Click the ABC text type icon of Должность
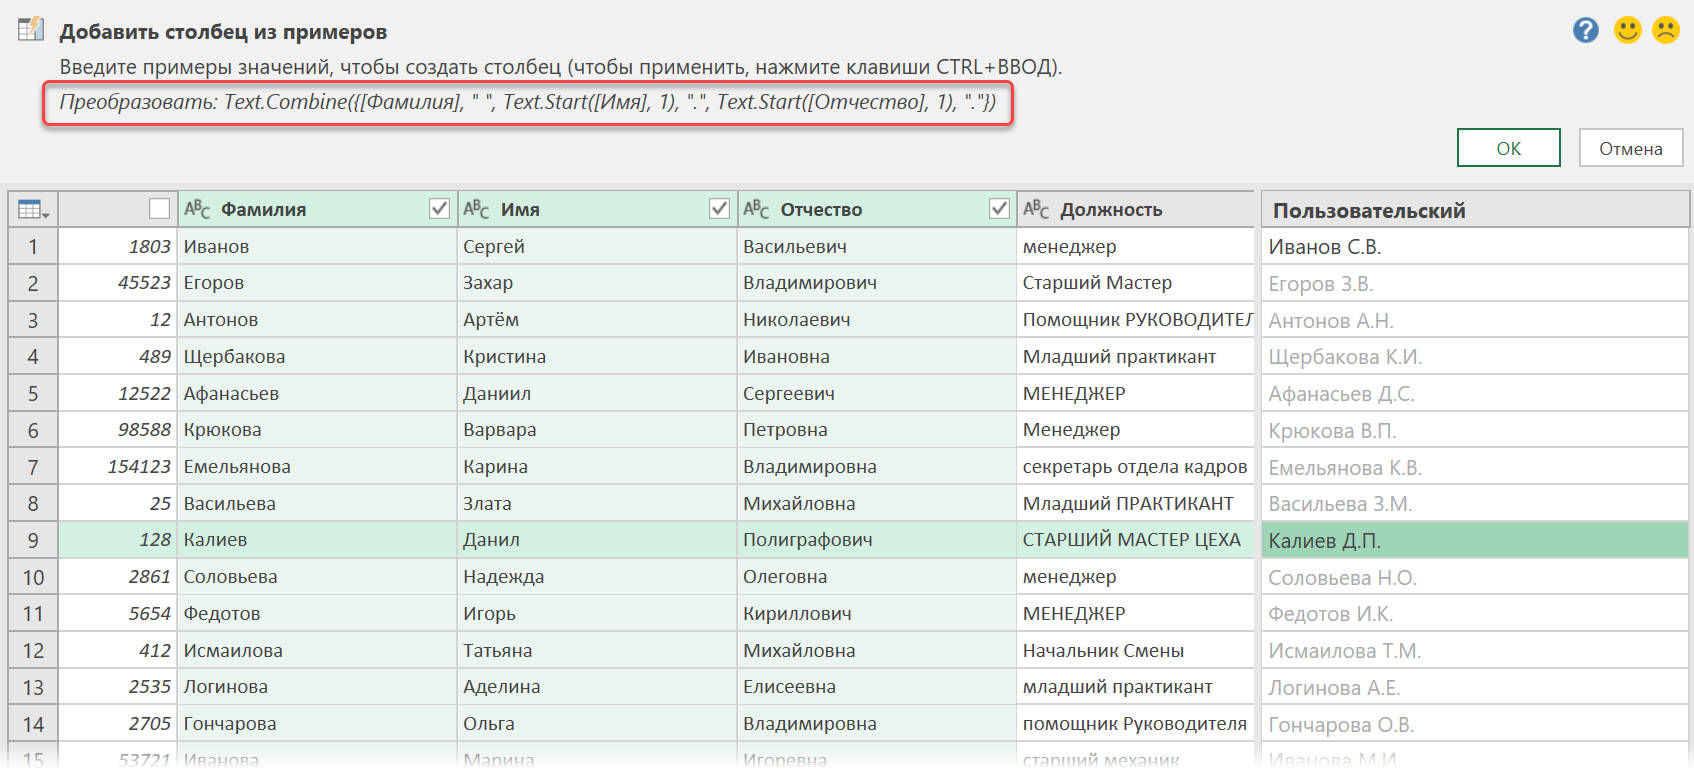 pos(1036,209)
